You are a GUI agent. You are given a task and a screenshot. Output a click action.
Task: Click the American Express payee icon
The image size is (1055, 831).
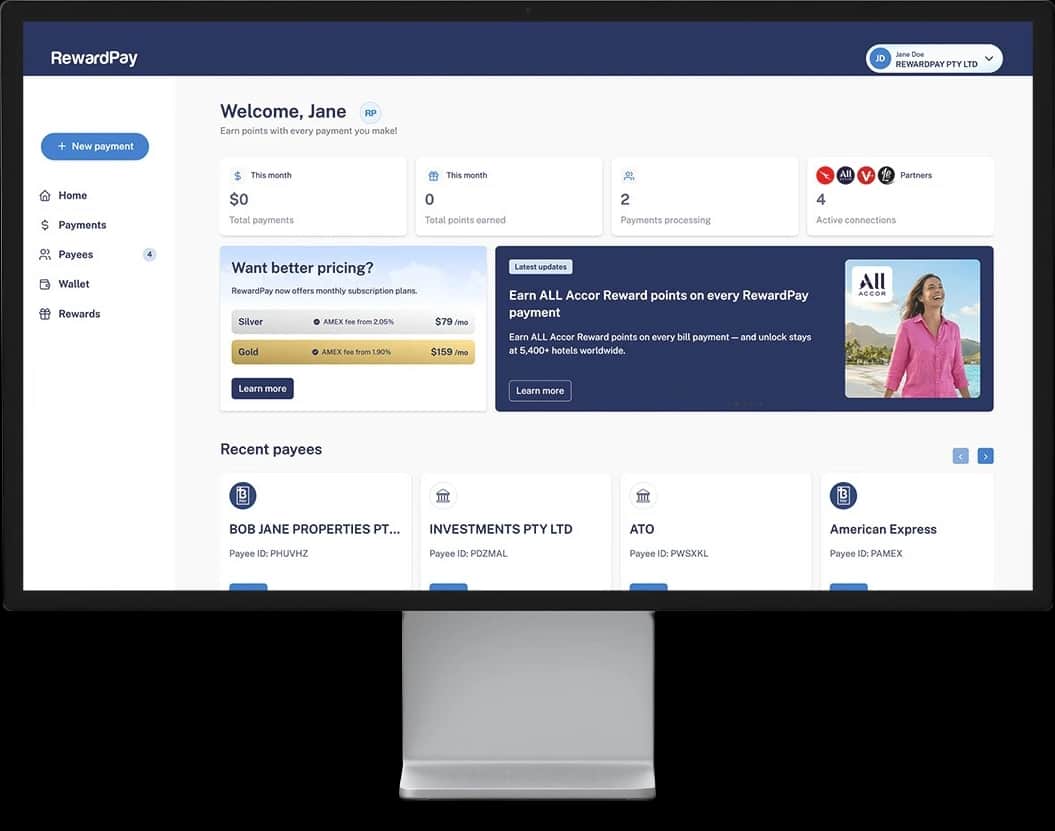click(x=843, y=496)
